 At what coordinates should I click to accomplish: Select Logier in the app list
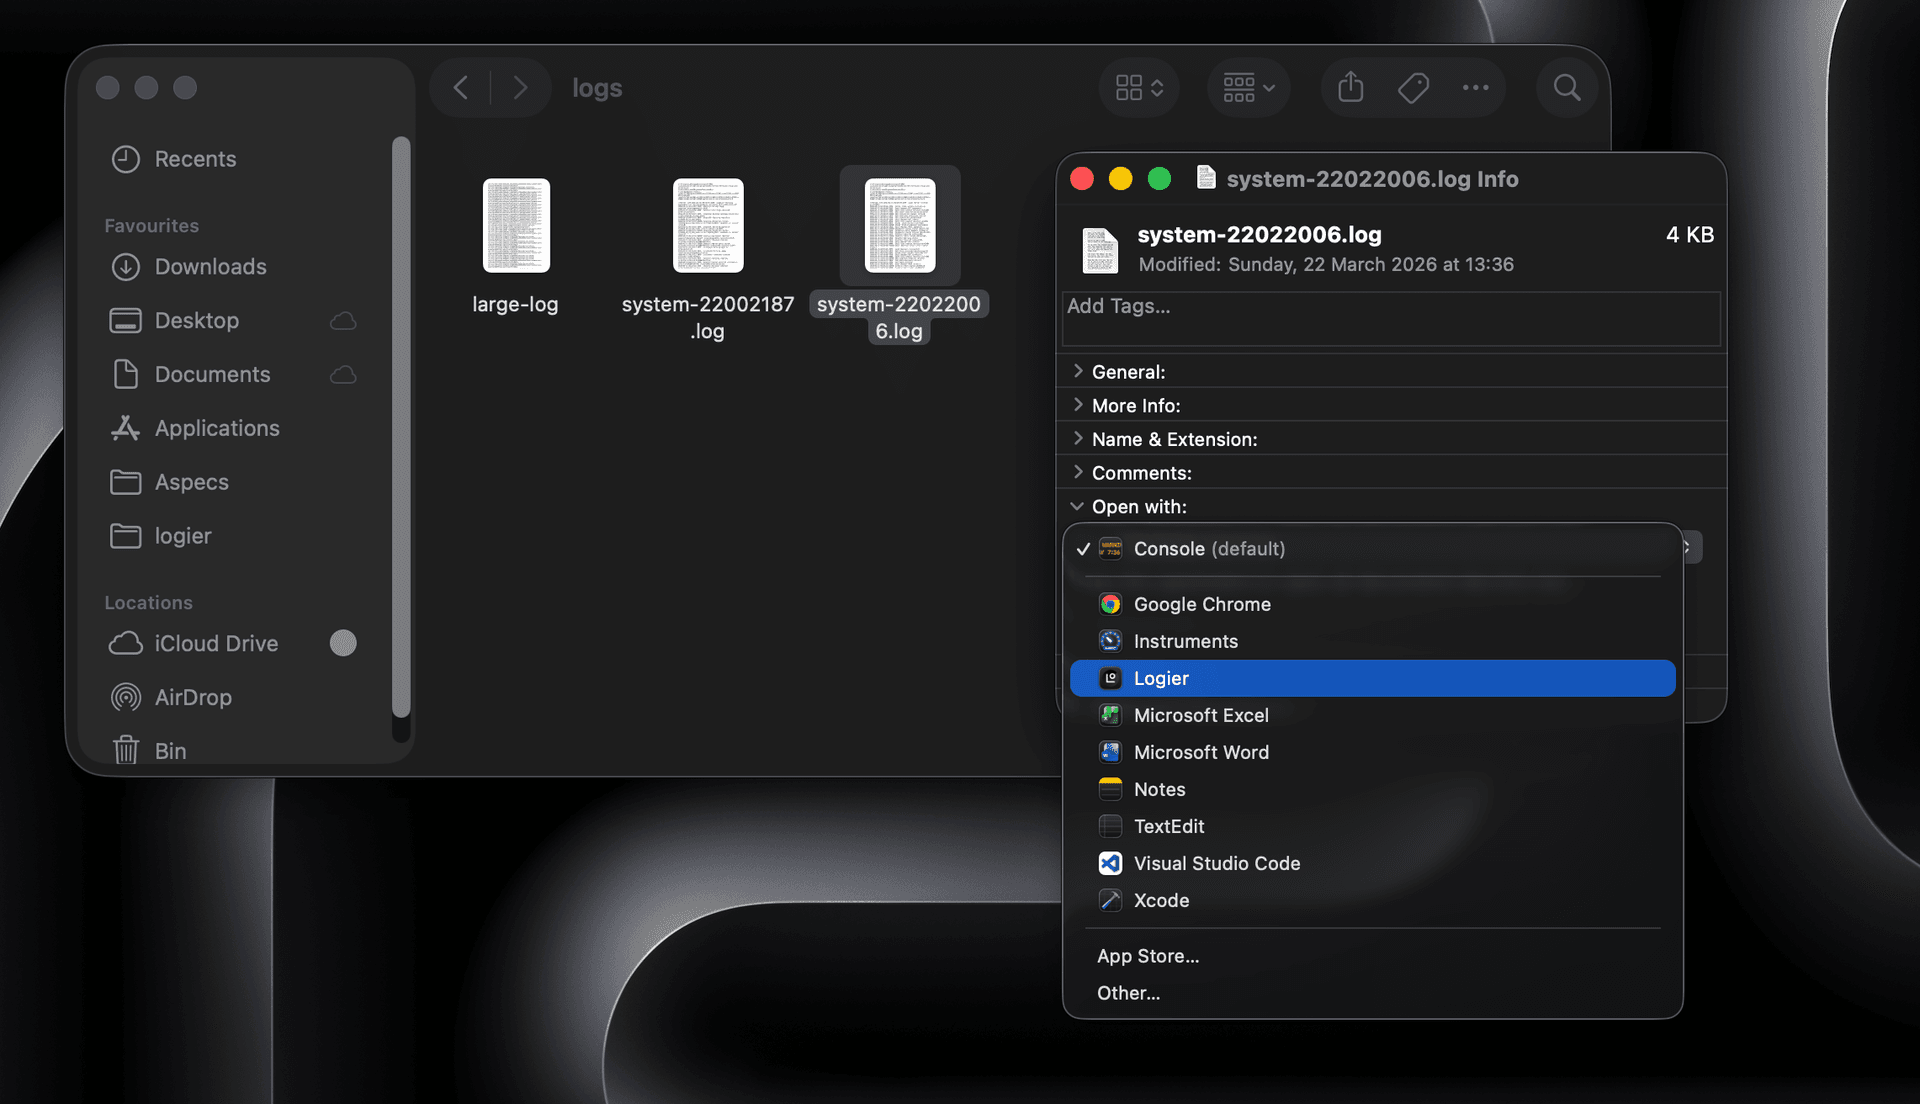1372,679
